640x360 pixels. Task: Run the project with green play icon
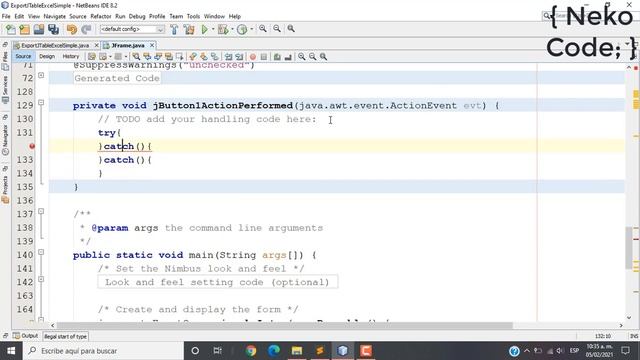[x=205, y=29]
